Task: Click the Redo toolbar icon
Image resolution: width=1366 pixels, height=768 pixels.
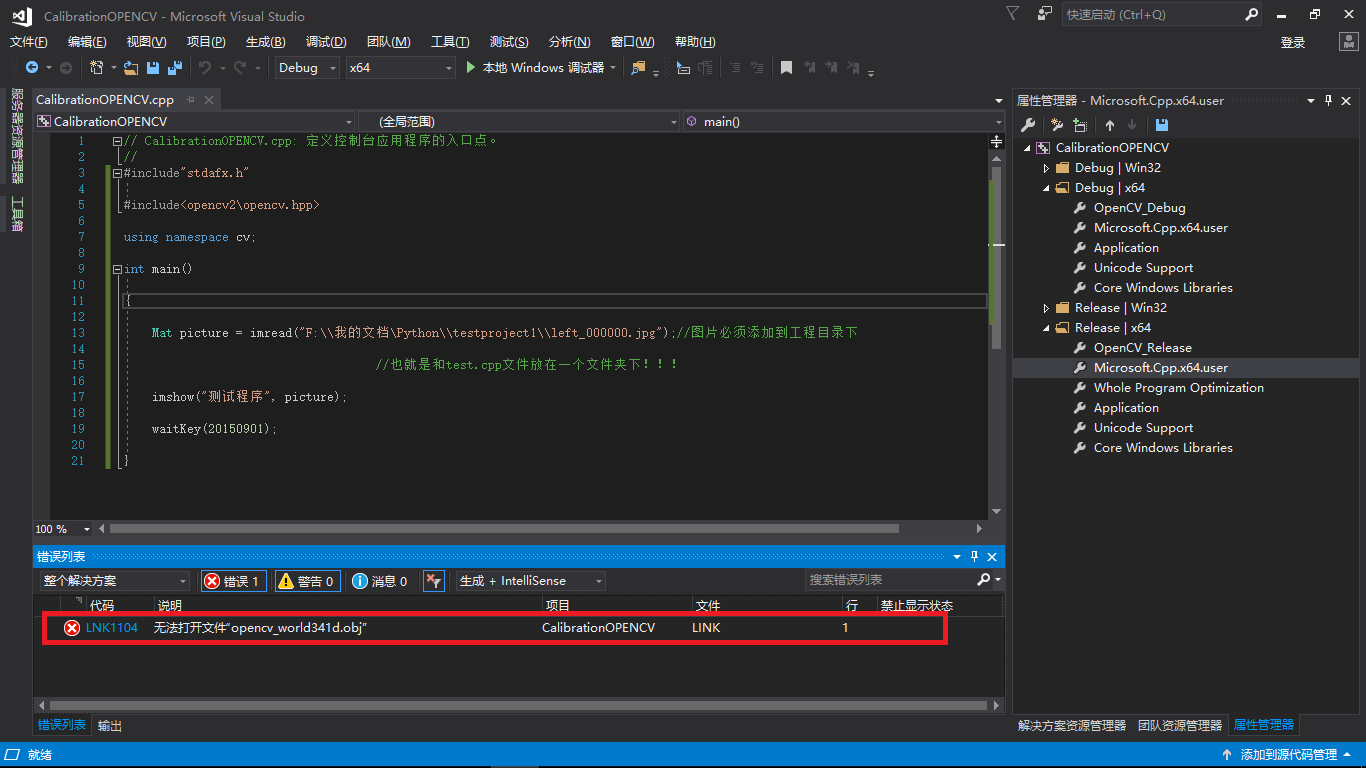Action: pos(240,68)
